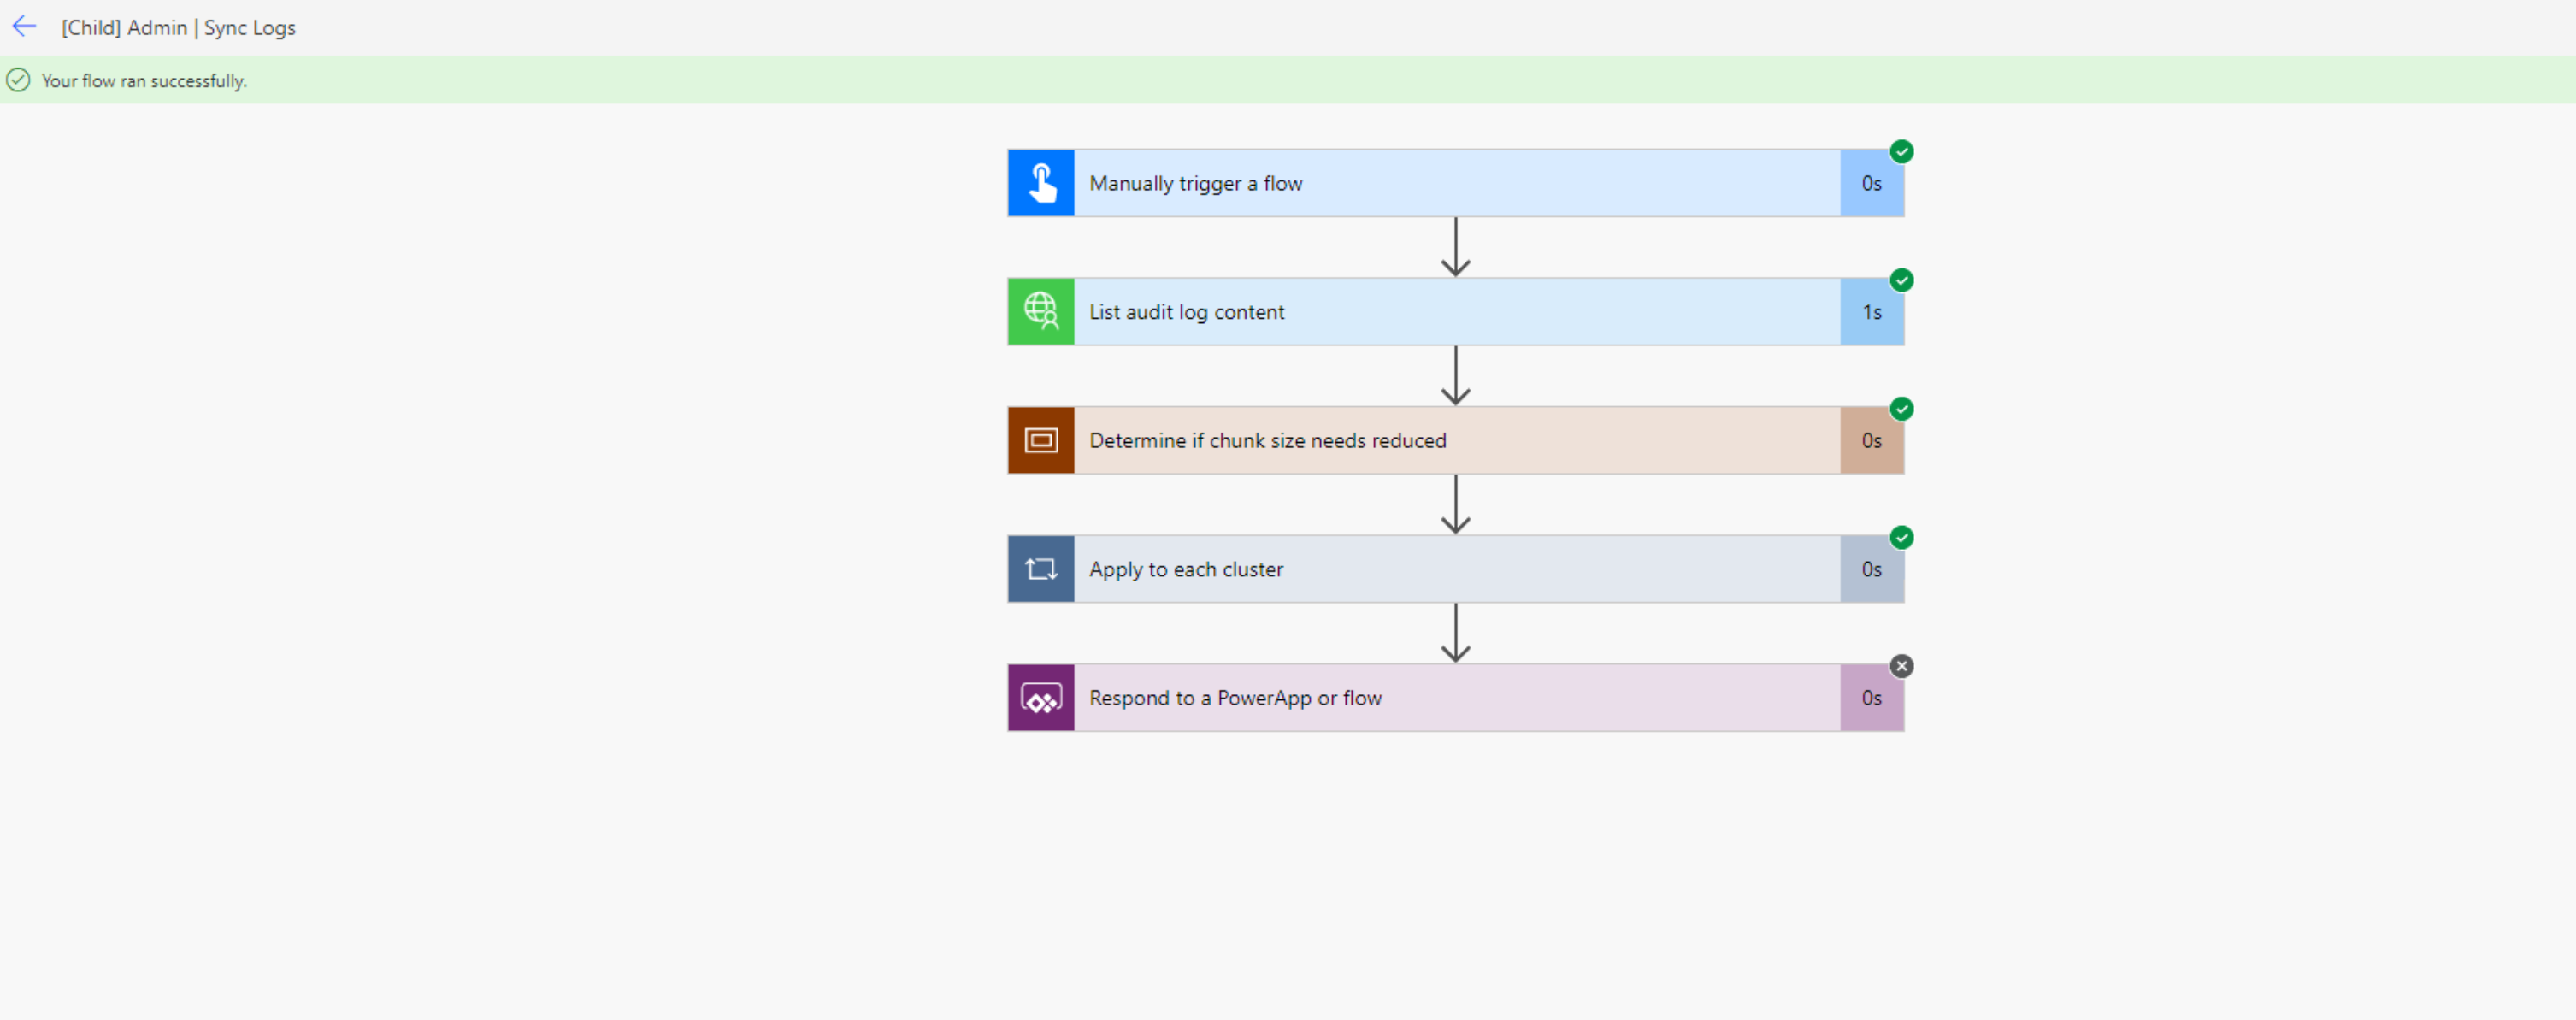This screenshot has height=1020, width=2576.
Task: Expand the Apply to each cluster loop
Action: click(1450, 568)
